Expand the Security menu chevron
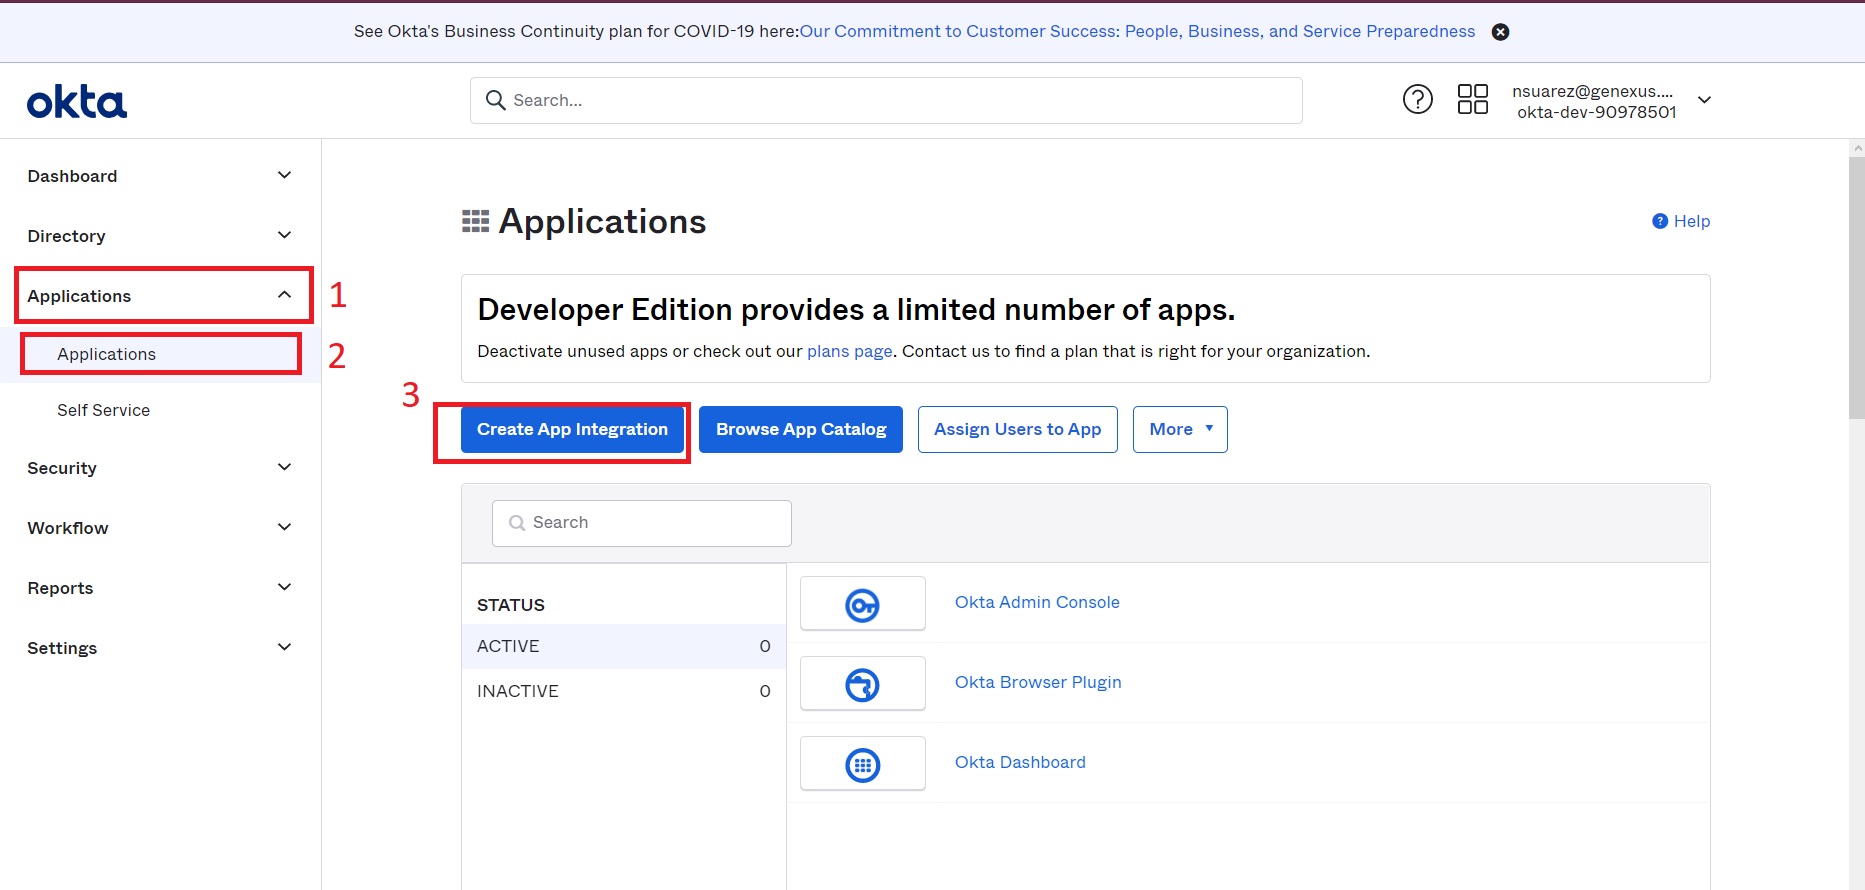This screenshot has width=1865, height=890. [x=284, y=467]
